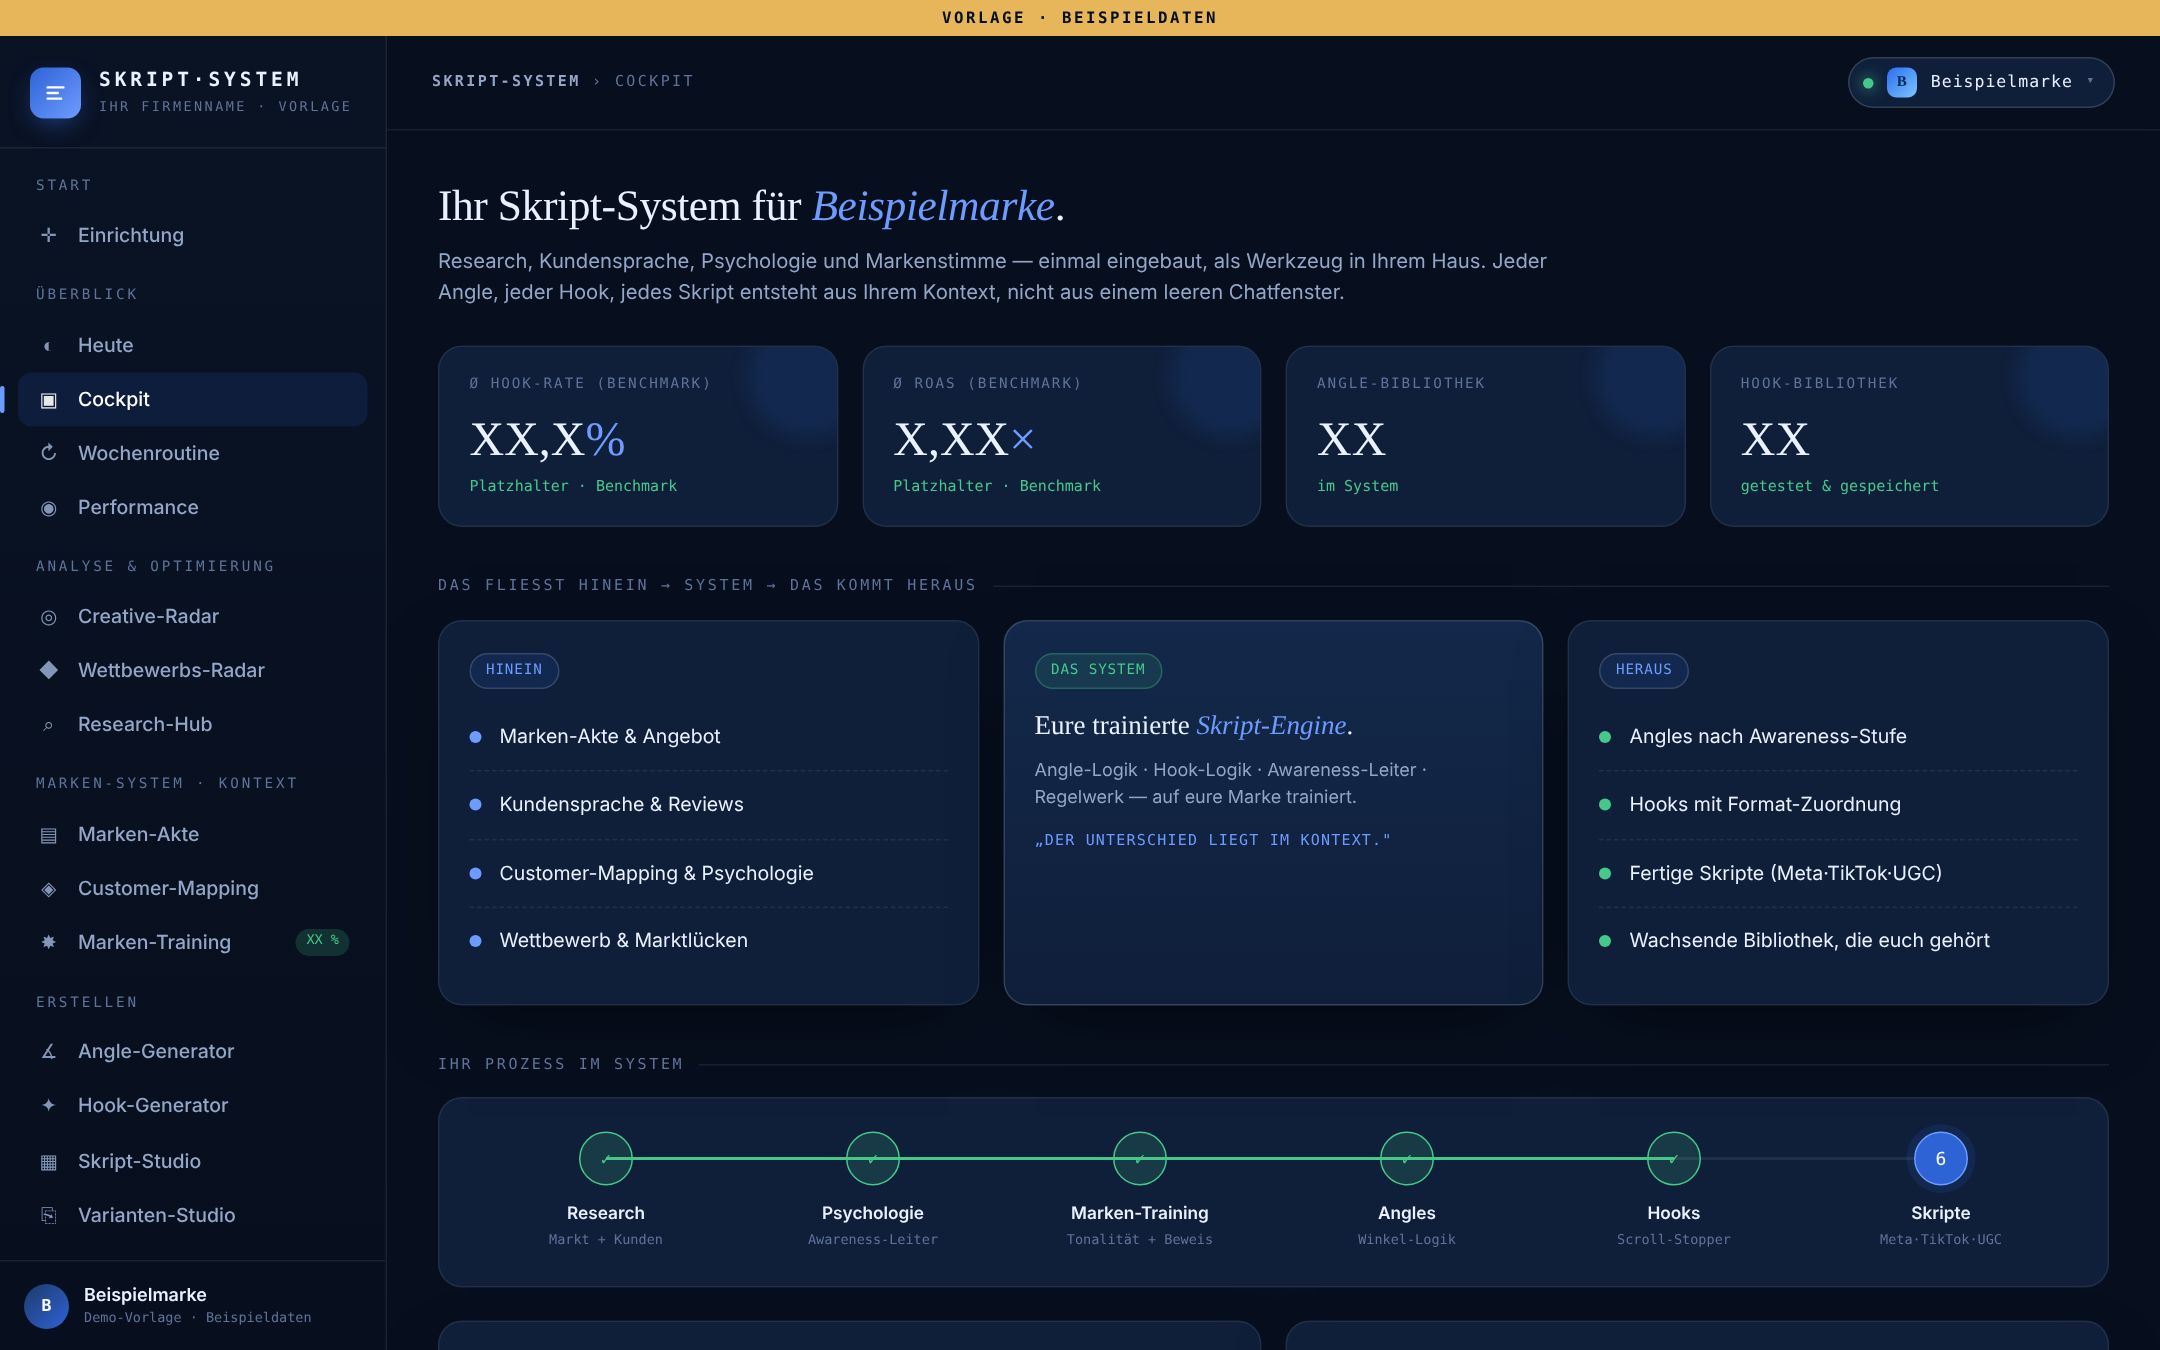The width and height of the screenshot is (2160, 1350).
Task: Click the Skript-System logo icon
Action: click(55, 93)
